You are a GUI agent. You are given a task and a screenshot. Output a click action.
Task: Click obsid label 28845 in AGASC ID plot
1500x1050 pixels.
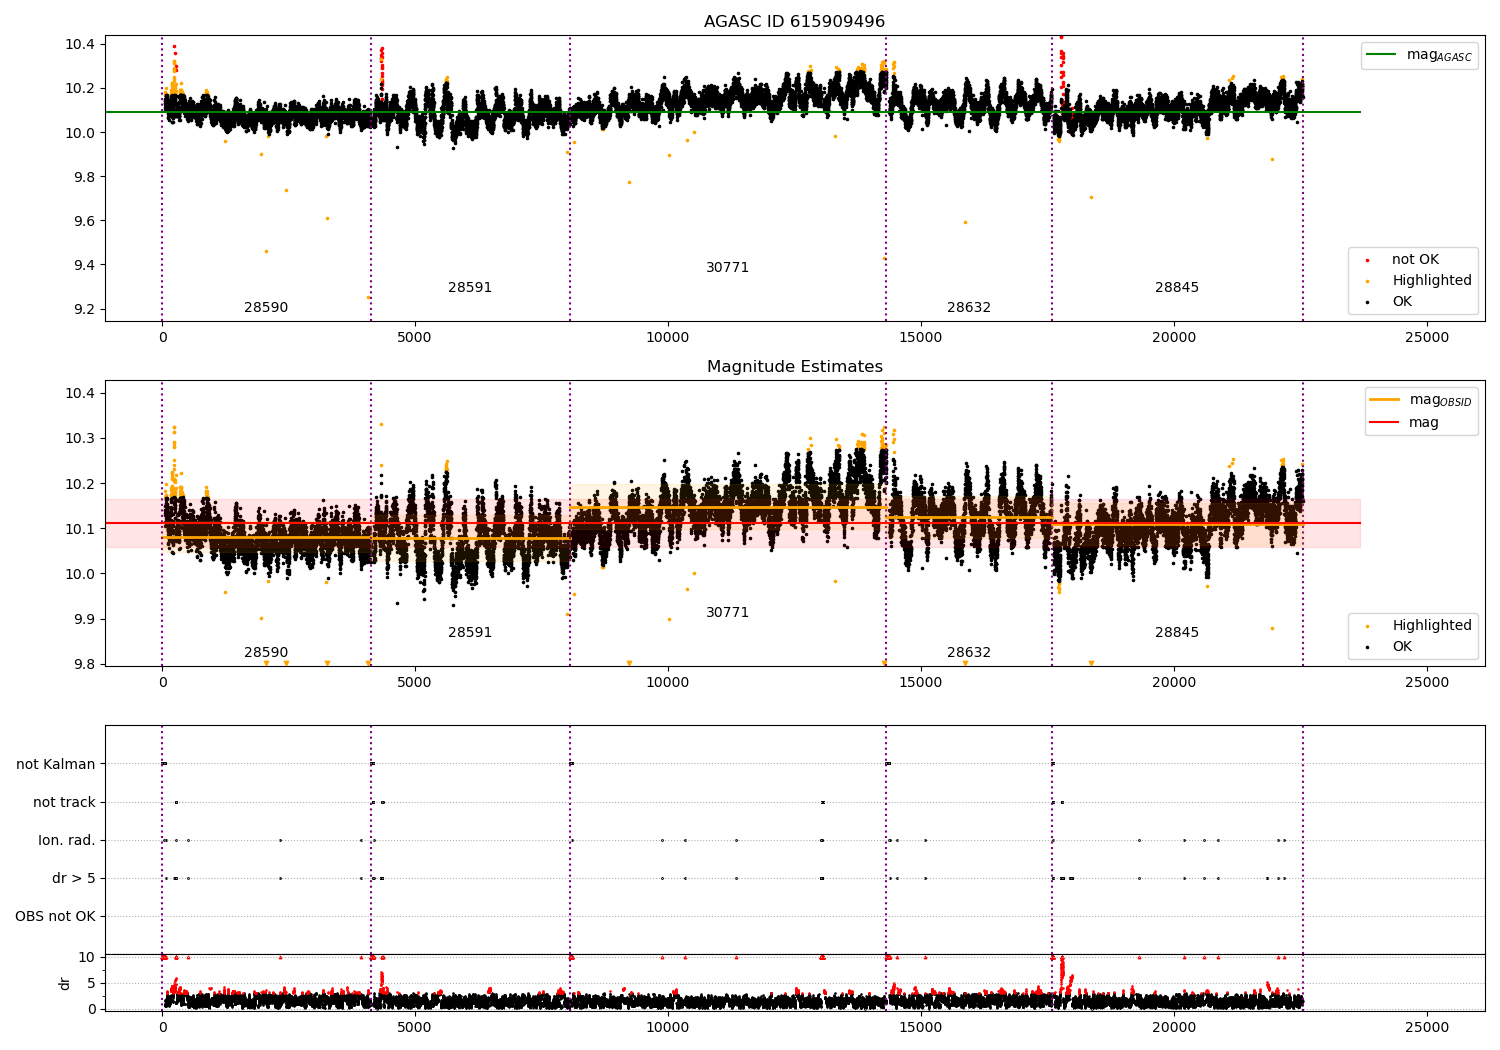pyautogui.click(x=1177, y=288)
